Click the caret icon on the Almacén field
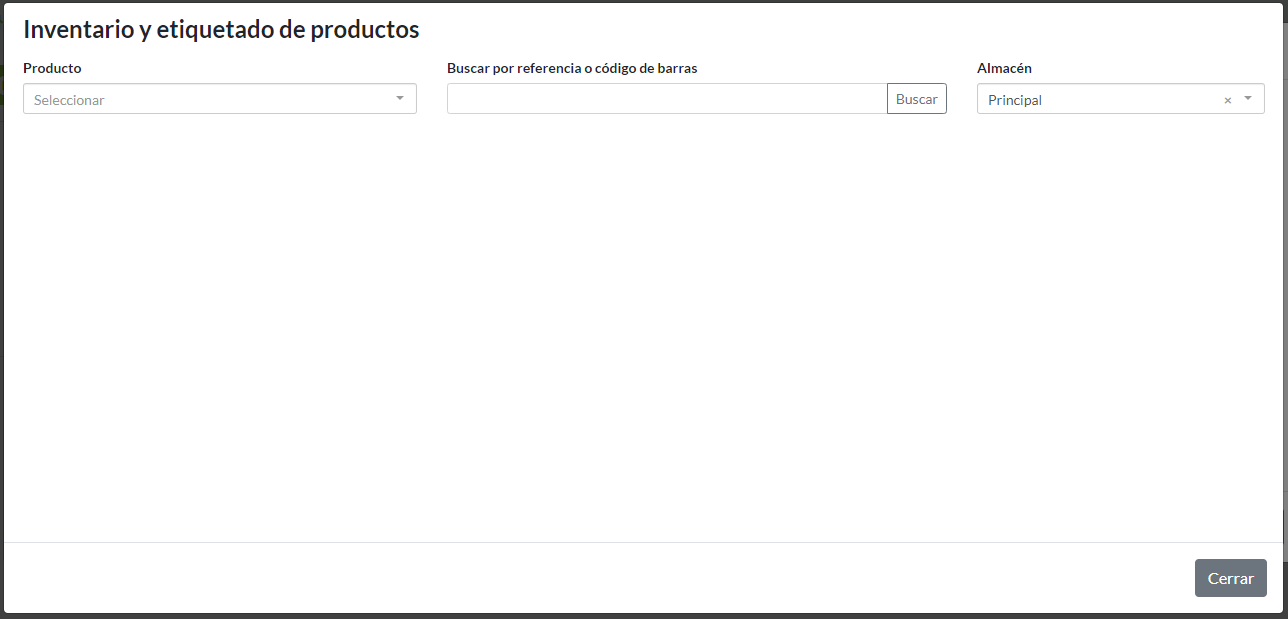This screenshot has height=619, width=1288. [x=1247, y=98]
